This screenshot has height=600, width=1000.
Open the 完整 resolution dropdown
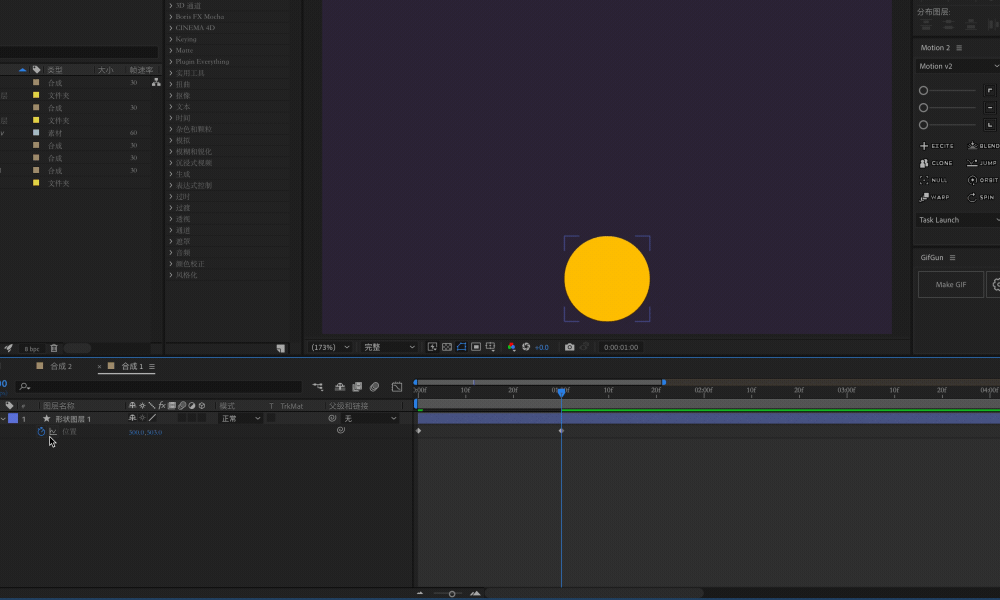pyautogui.click(x=389, y=347)
